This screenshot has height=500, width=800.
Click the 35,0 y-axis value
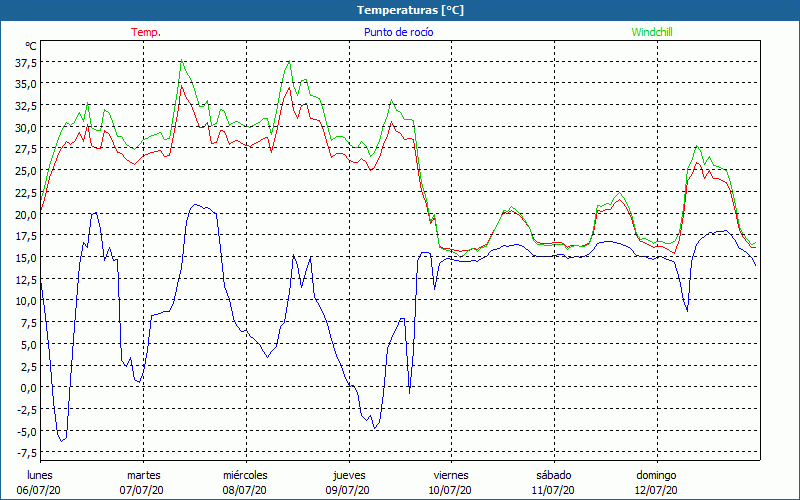click(x=26, y=84)
